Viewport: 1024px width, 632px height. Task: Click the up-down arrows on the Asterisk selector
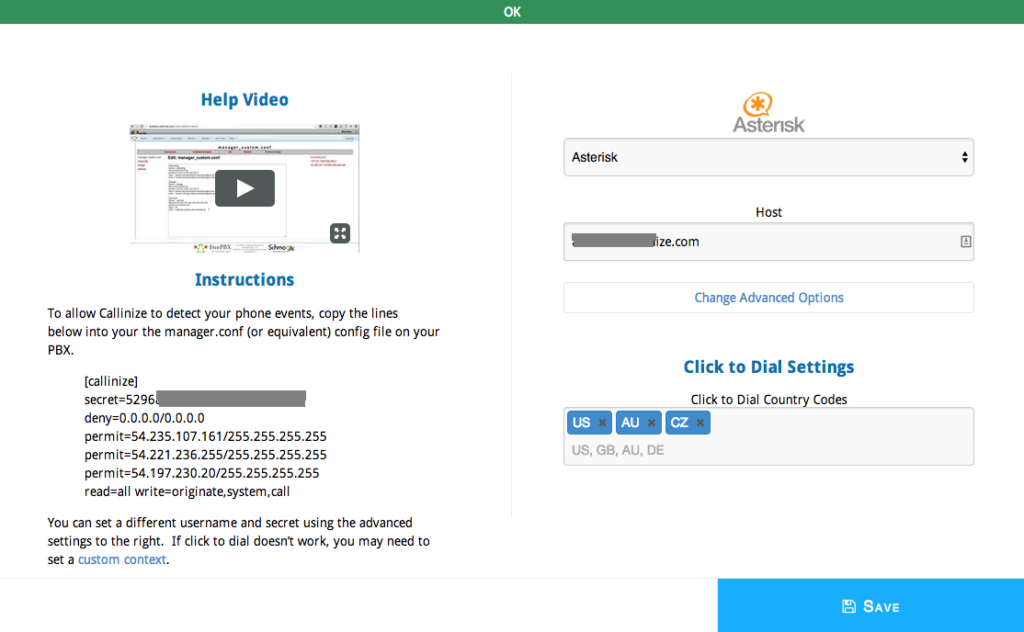(x=964, y=157)
